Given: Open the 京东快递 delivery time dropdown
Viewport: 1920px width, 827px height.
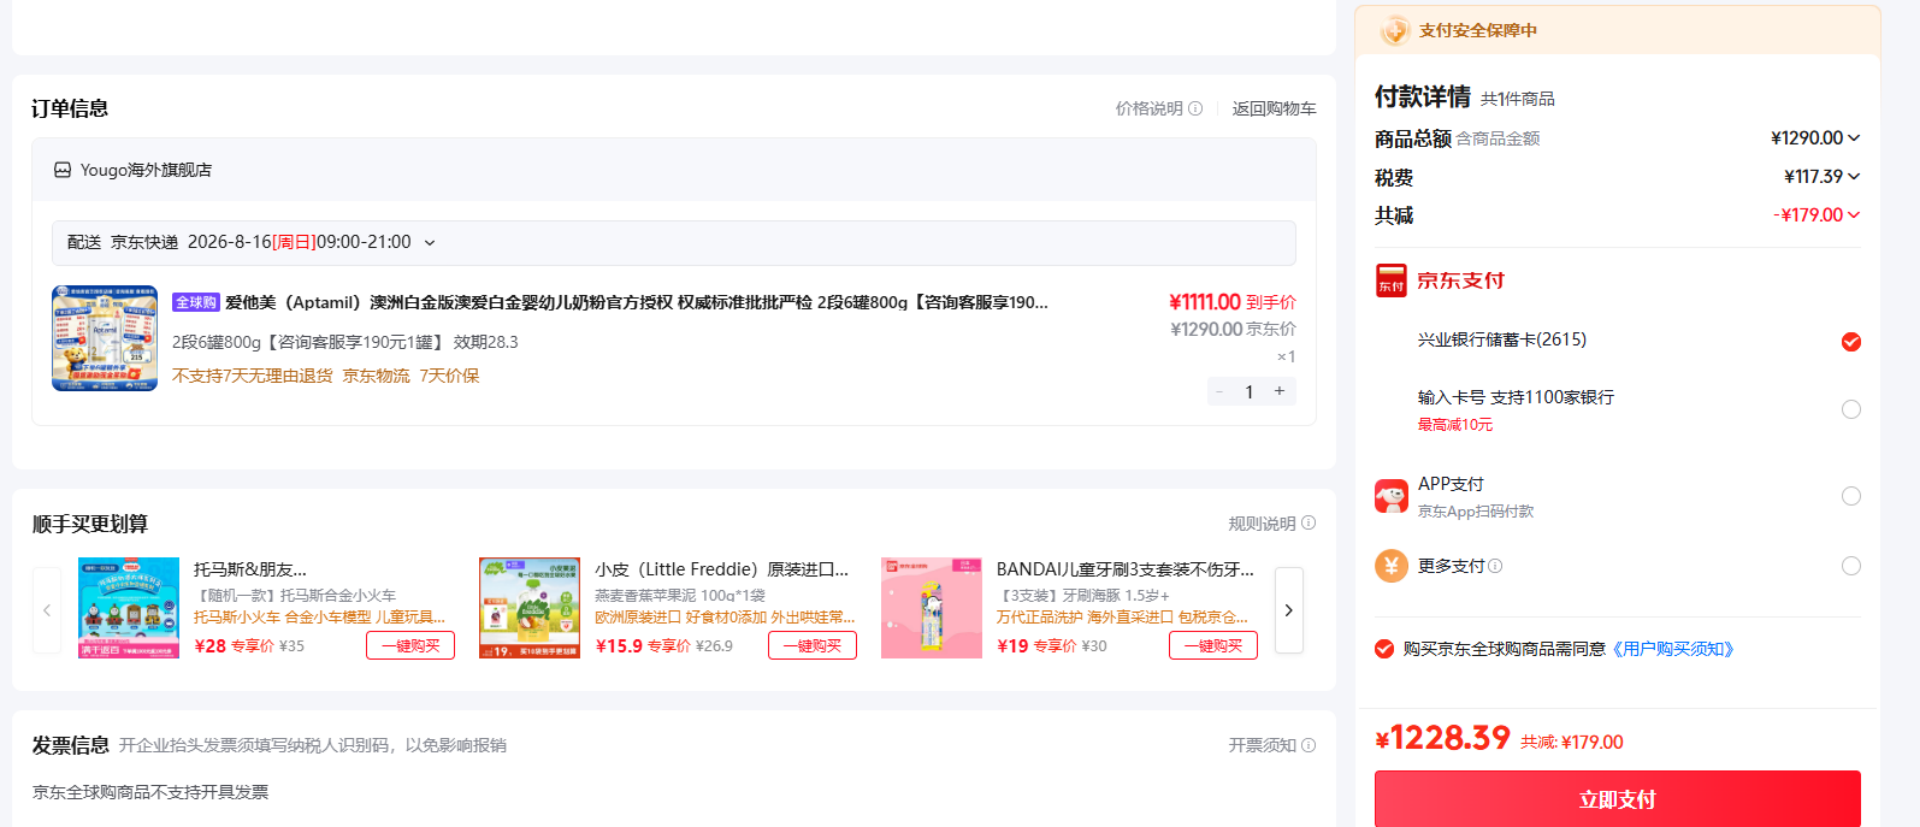Looking at the screenshot, I should 430,243.
